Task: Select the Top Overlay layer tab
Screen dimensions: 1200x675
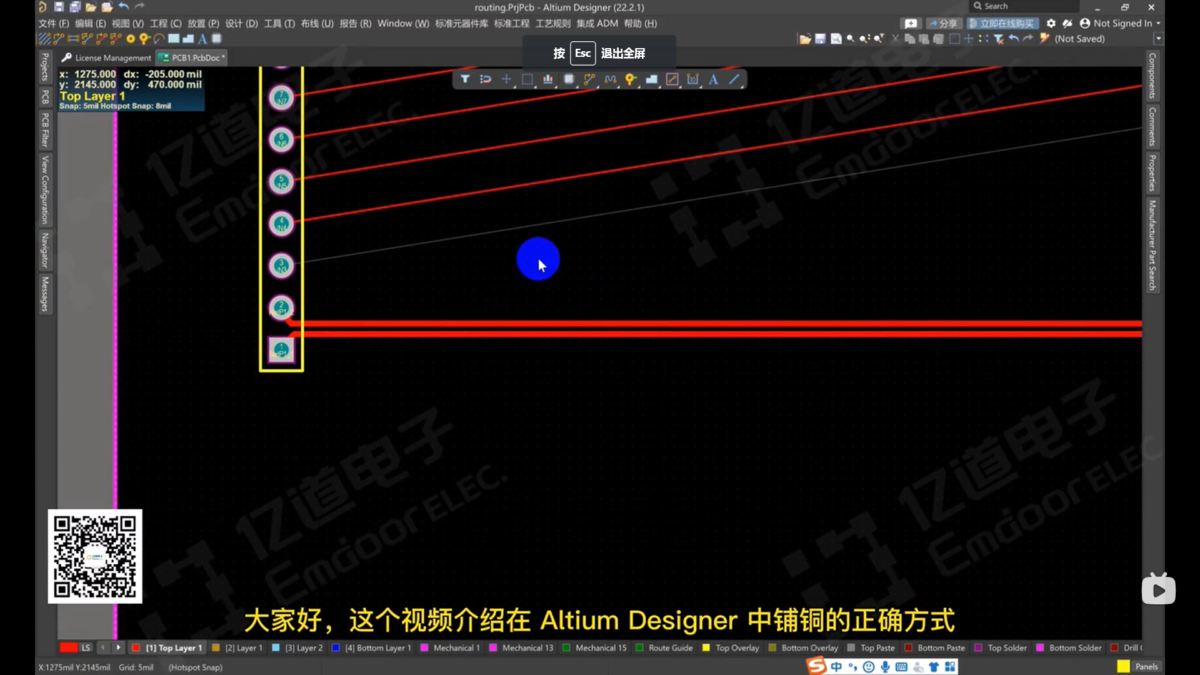Action: [x=730, y=648]
